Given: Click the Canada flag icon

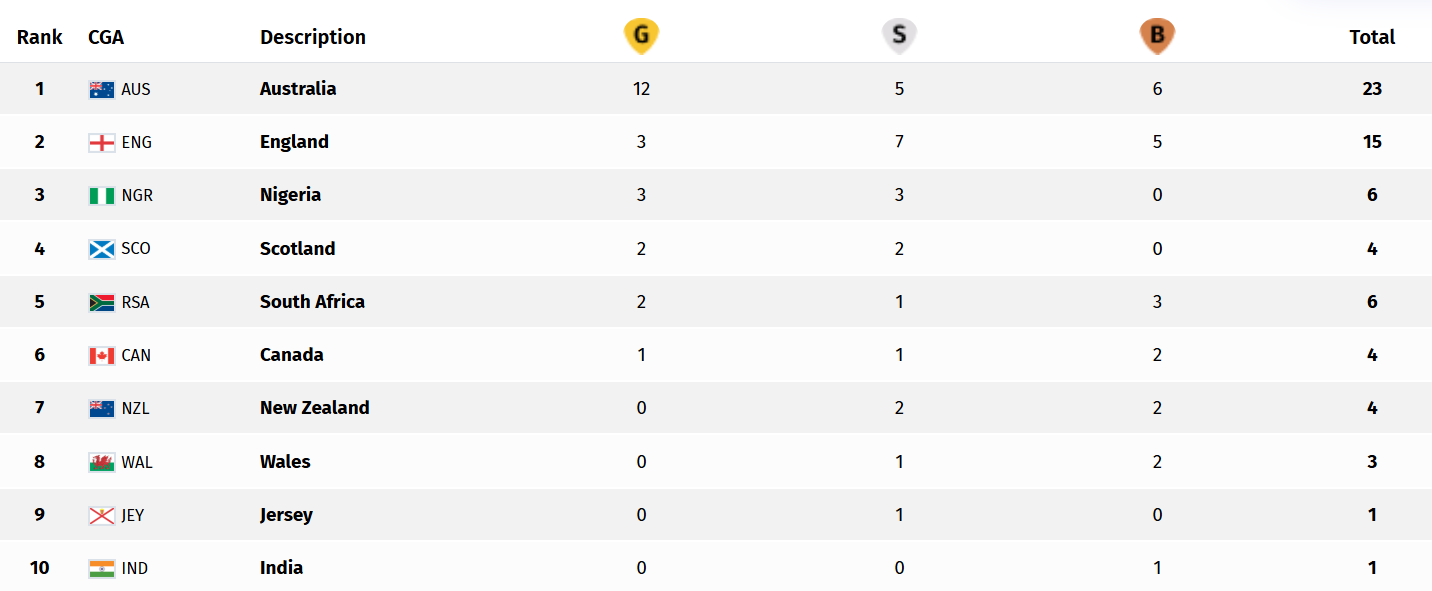Looking at the screenshot, I should [102, 355].
